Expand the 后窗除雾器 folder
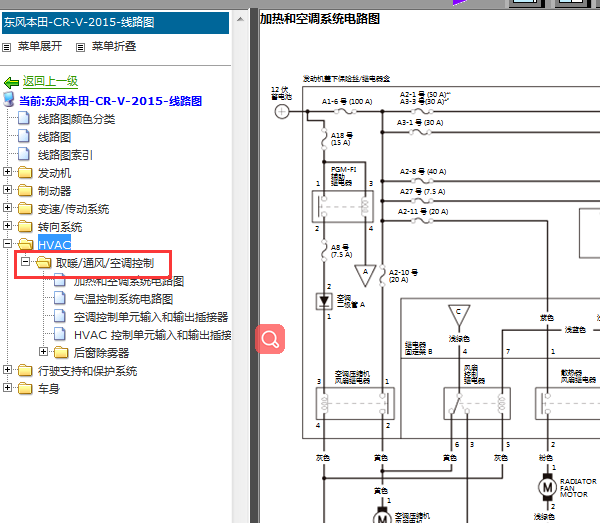The width and height of the screenshot is (600, 523). [x=43, y=351]
